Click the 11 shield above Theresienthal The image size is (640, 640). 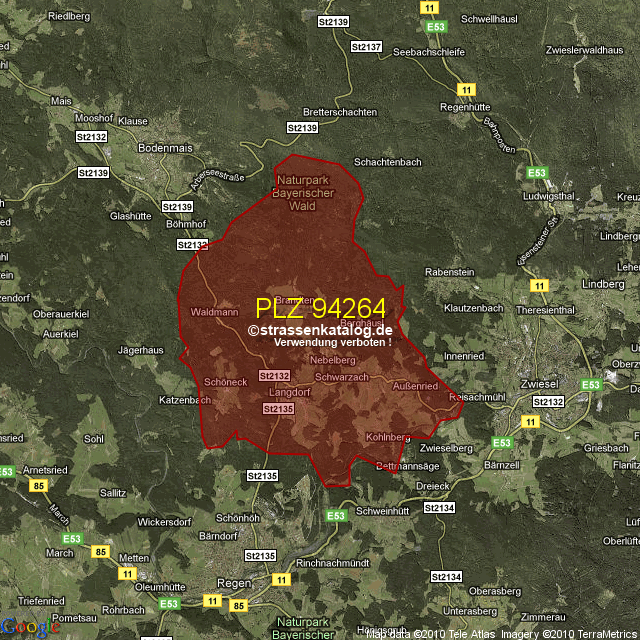coord(540,286)
